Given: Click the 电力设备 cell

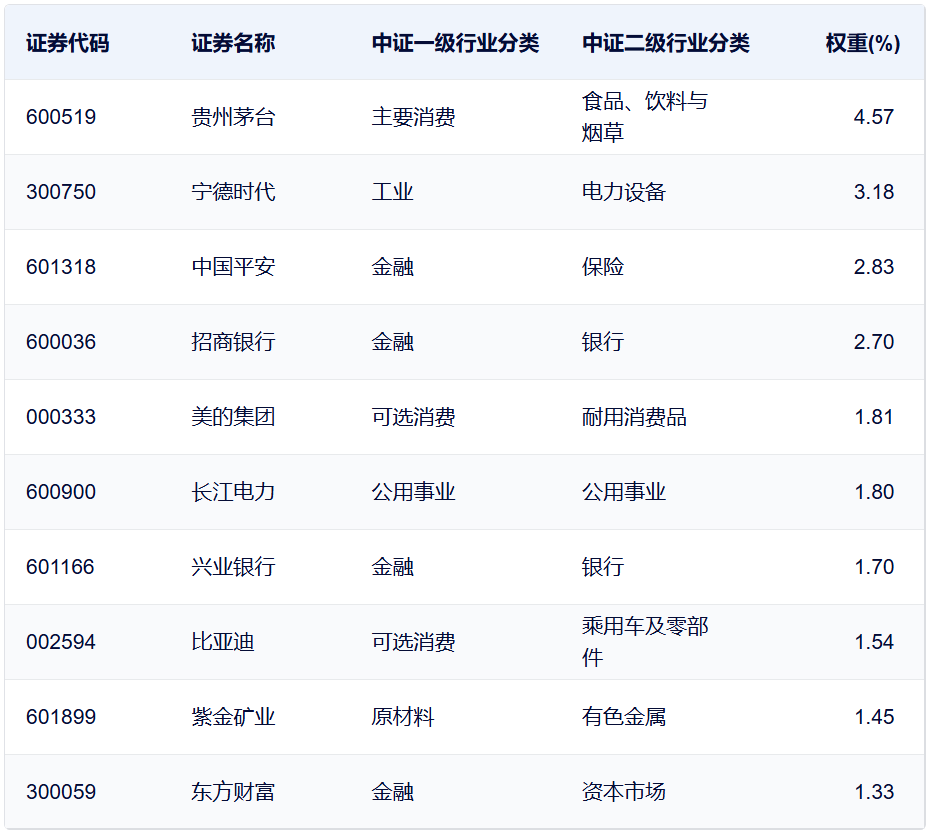Looking at the screenshot, I should coord(624,192).
